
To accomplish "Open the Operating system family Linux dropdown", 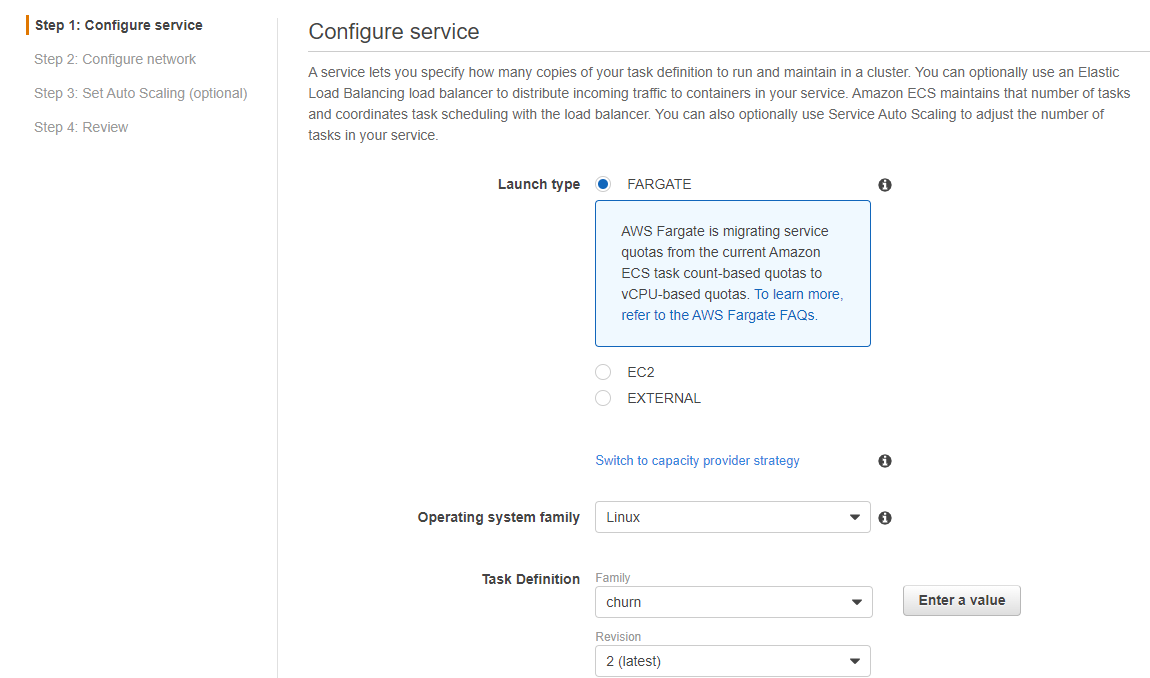I will [733, 517].
